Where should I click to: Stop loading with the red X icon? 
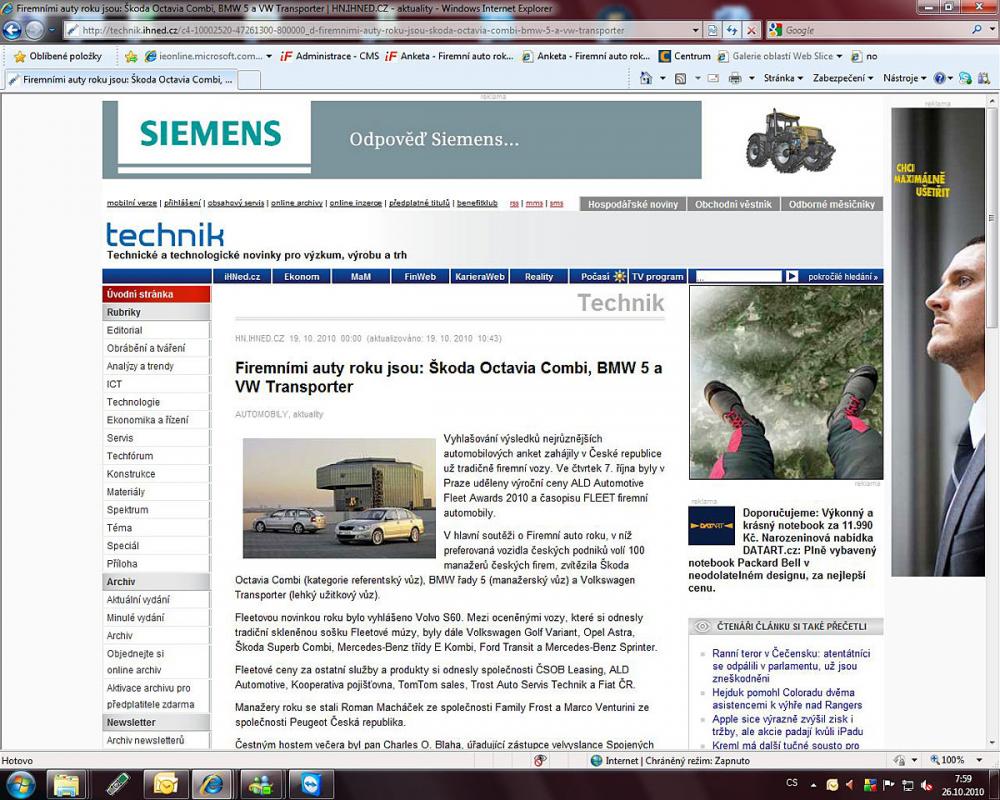point(752,30)
